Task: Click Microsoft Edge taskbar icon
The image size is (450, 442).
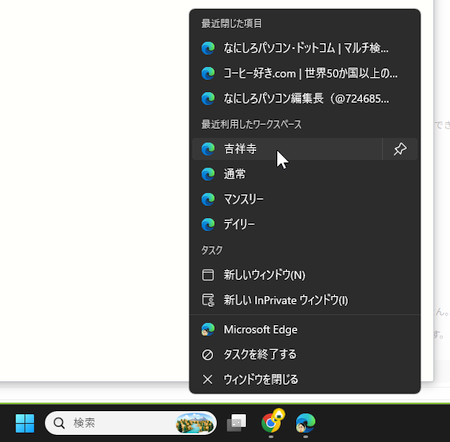Action: pos(305,423)
